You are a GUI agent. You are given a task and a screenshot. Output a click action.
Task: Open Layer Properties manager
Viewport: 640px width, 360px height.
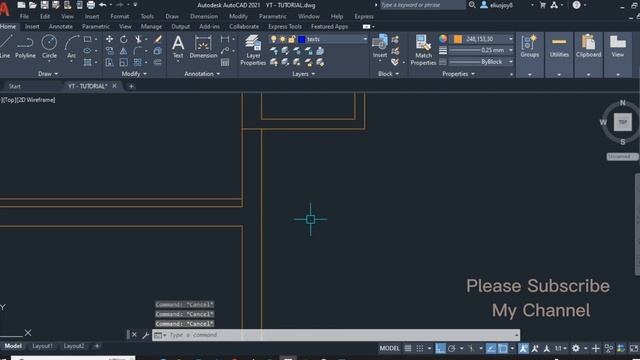coord(253,50)
